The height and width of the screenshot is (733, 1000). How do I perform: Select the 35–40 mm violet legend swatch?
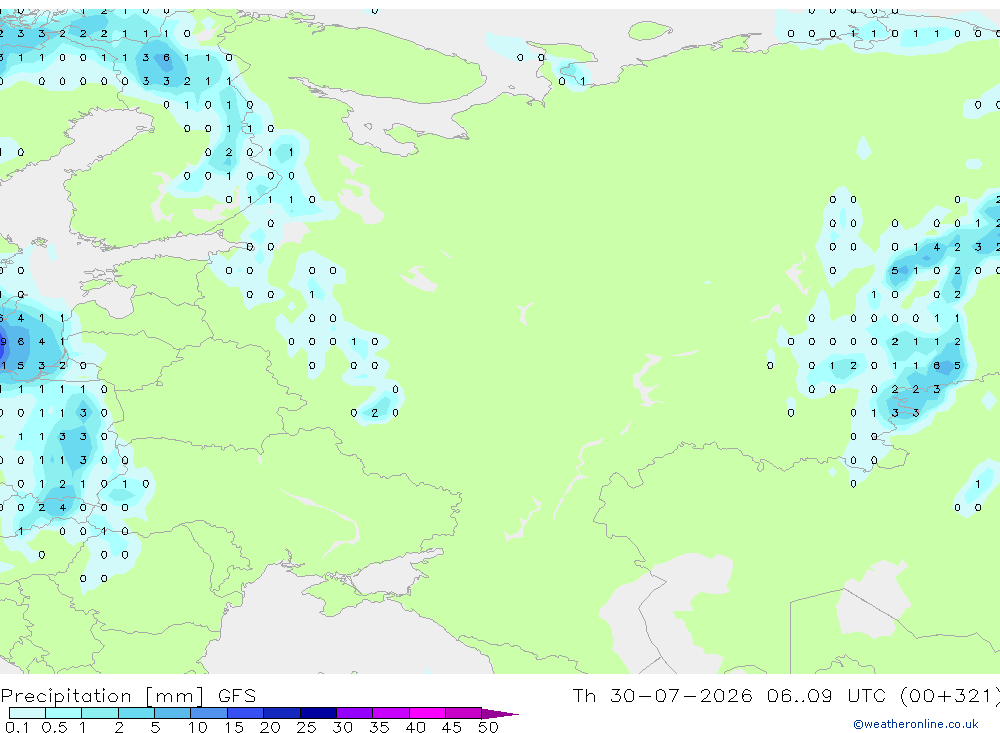(x=391, y=713)
